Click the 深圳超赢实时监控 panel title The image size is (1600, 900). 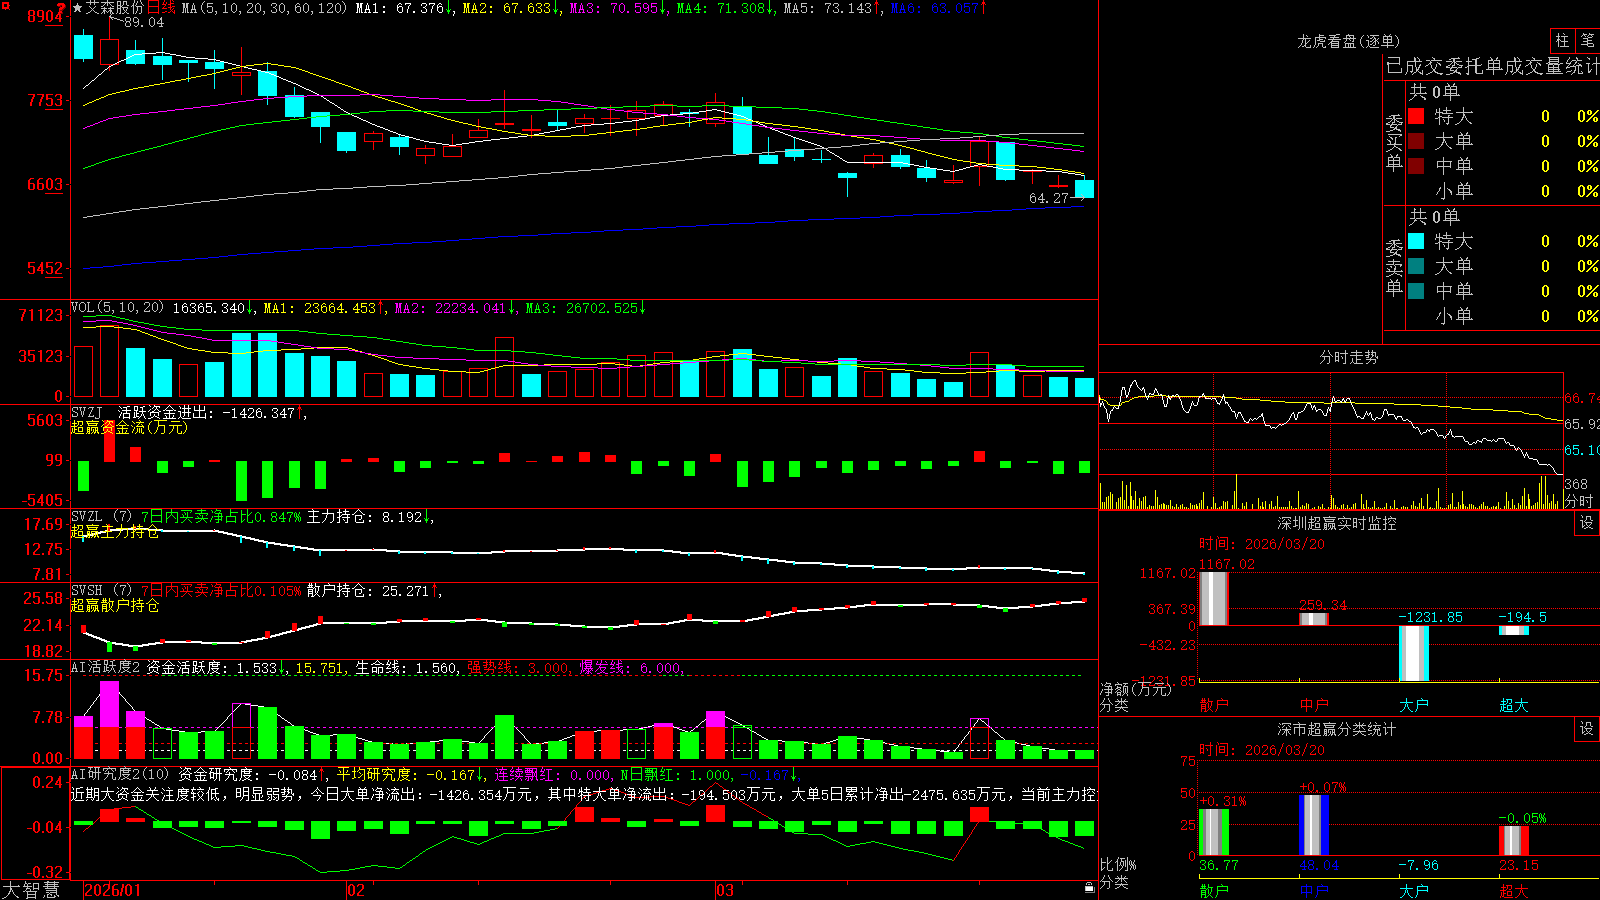click(1337, 523)
